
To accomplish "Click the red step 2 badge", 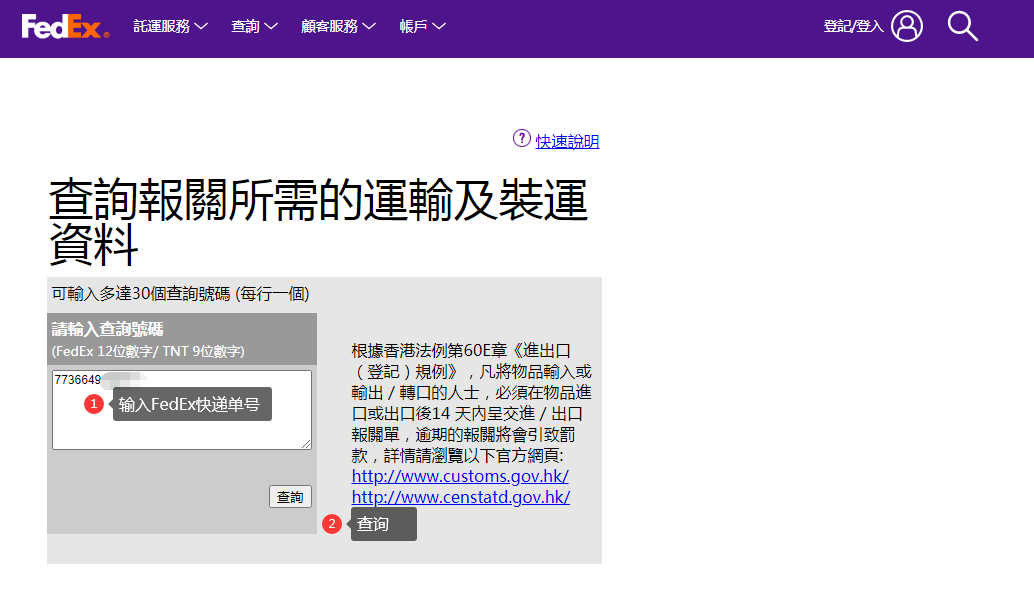I will pyautogui.click(x=332, y=524).
